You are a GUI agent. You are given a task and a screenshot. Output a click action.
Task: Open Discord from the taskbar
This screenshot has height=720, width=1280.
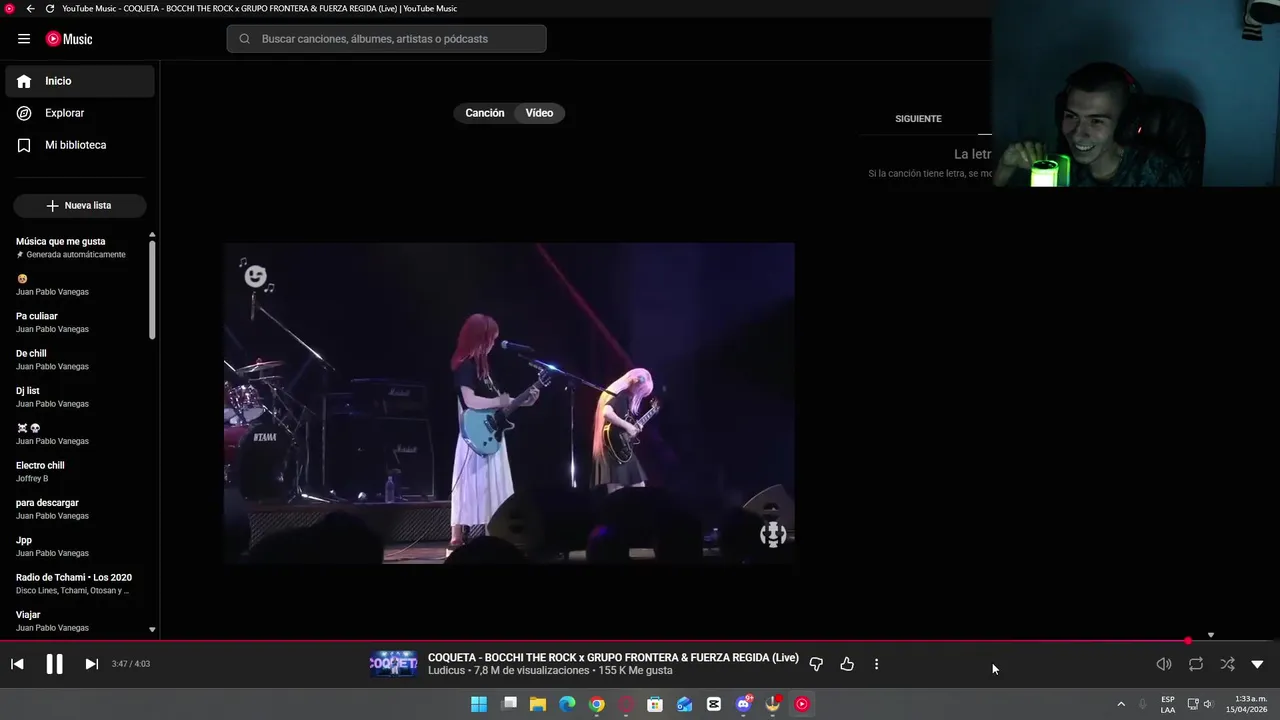coord(743,704)
